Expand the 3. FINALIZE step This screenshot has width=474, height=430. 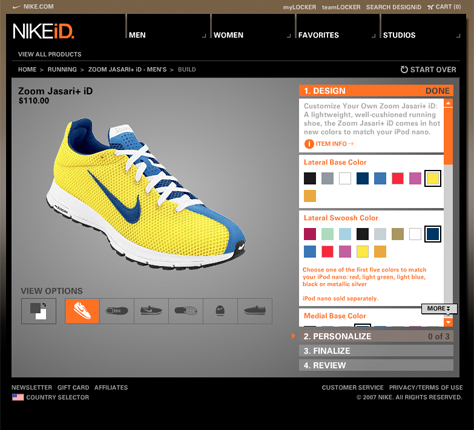(x=376, y=351)
